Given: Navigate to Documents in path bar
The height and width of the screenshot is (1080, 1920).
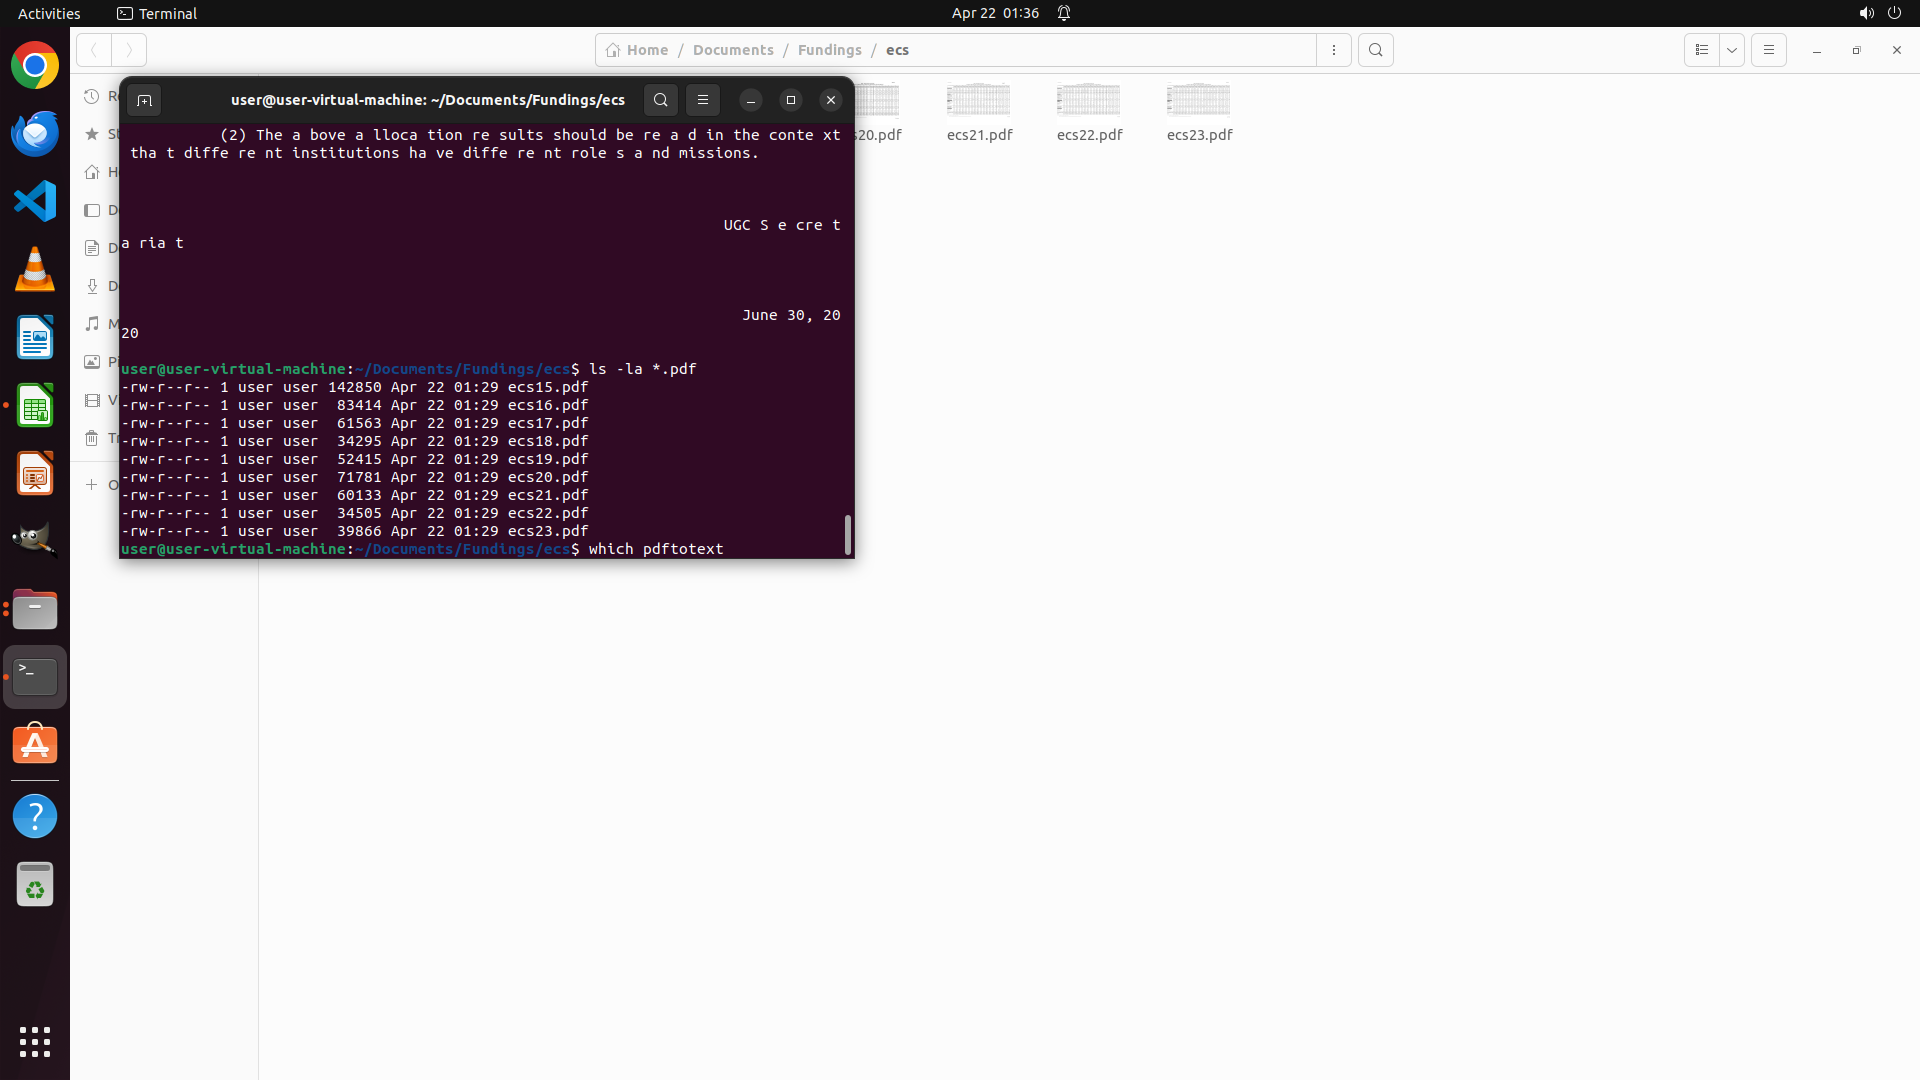Looking at the screenshot, I should coord(733,50).
